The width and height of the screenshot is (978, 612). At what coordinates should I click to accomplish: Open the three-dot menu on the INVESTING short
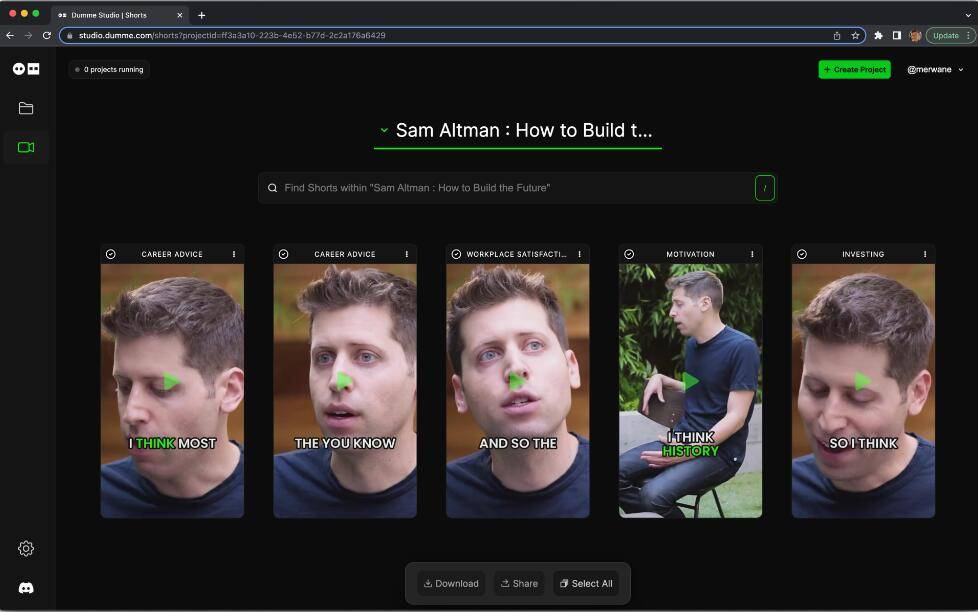pyautogui.click(x=925, y=254)
